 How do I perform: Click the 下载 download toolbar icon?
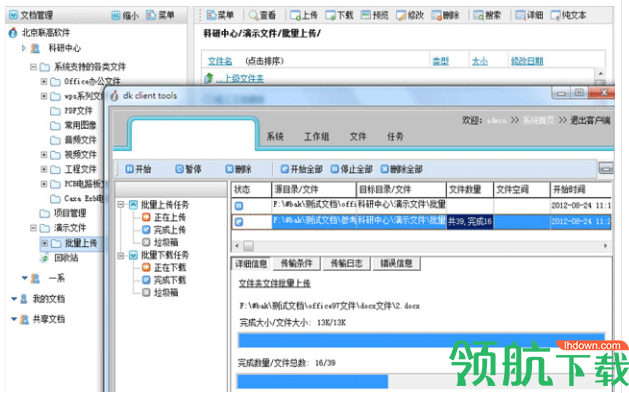click(x=330, y=15)
